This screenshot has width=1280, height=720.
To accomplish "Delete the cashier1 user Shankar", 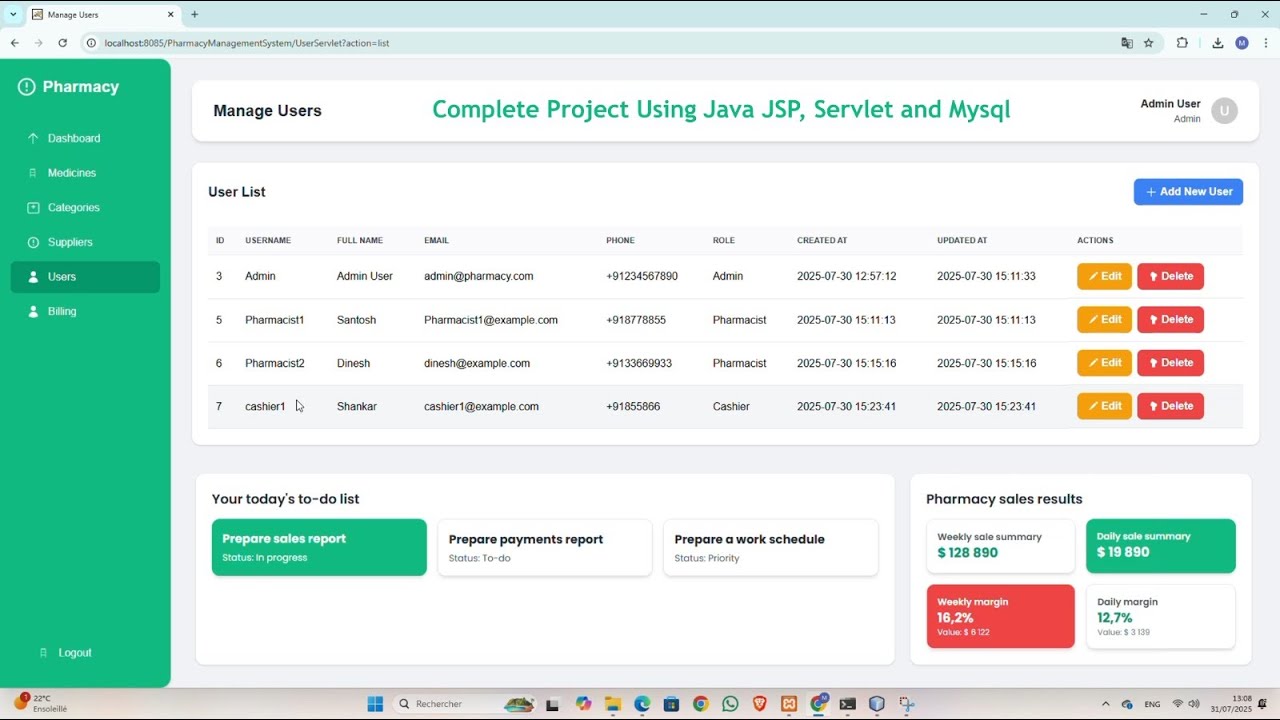I will [x=1170, y=406].
